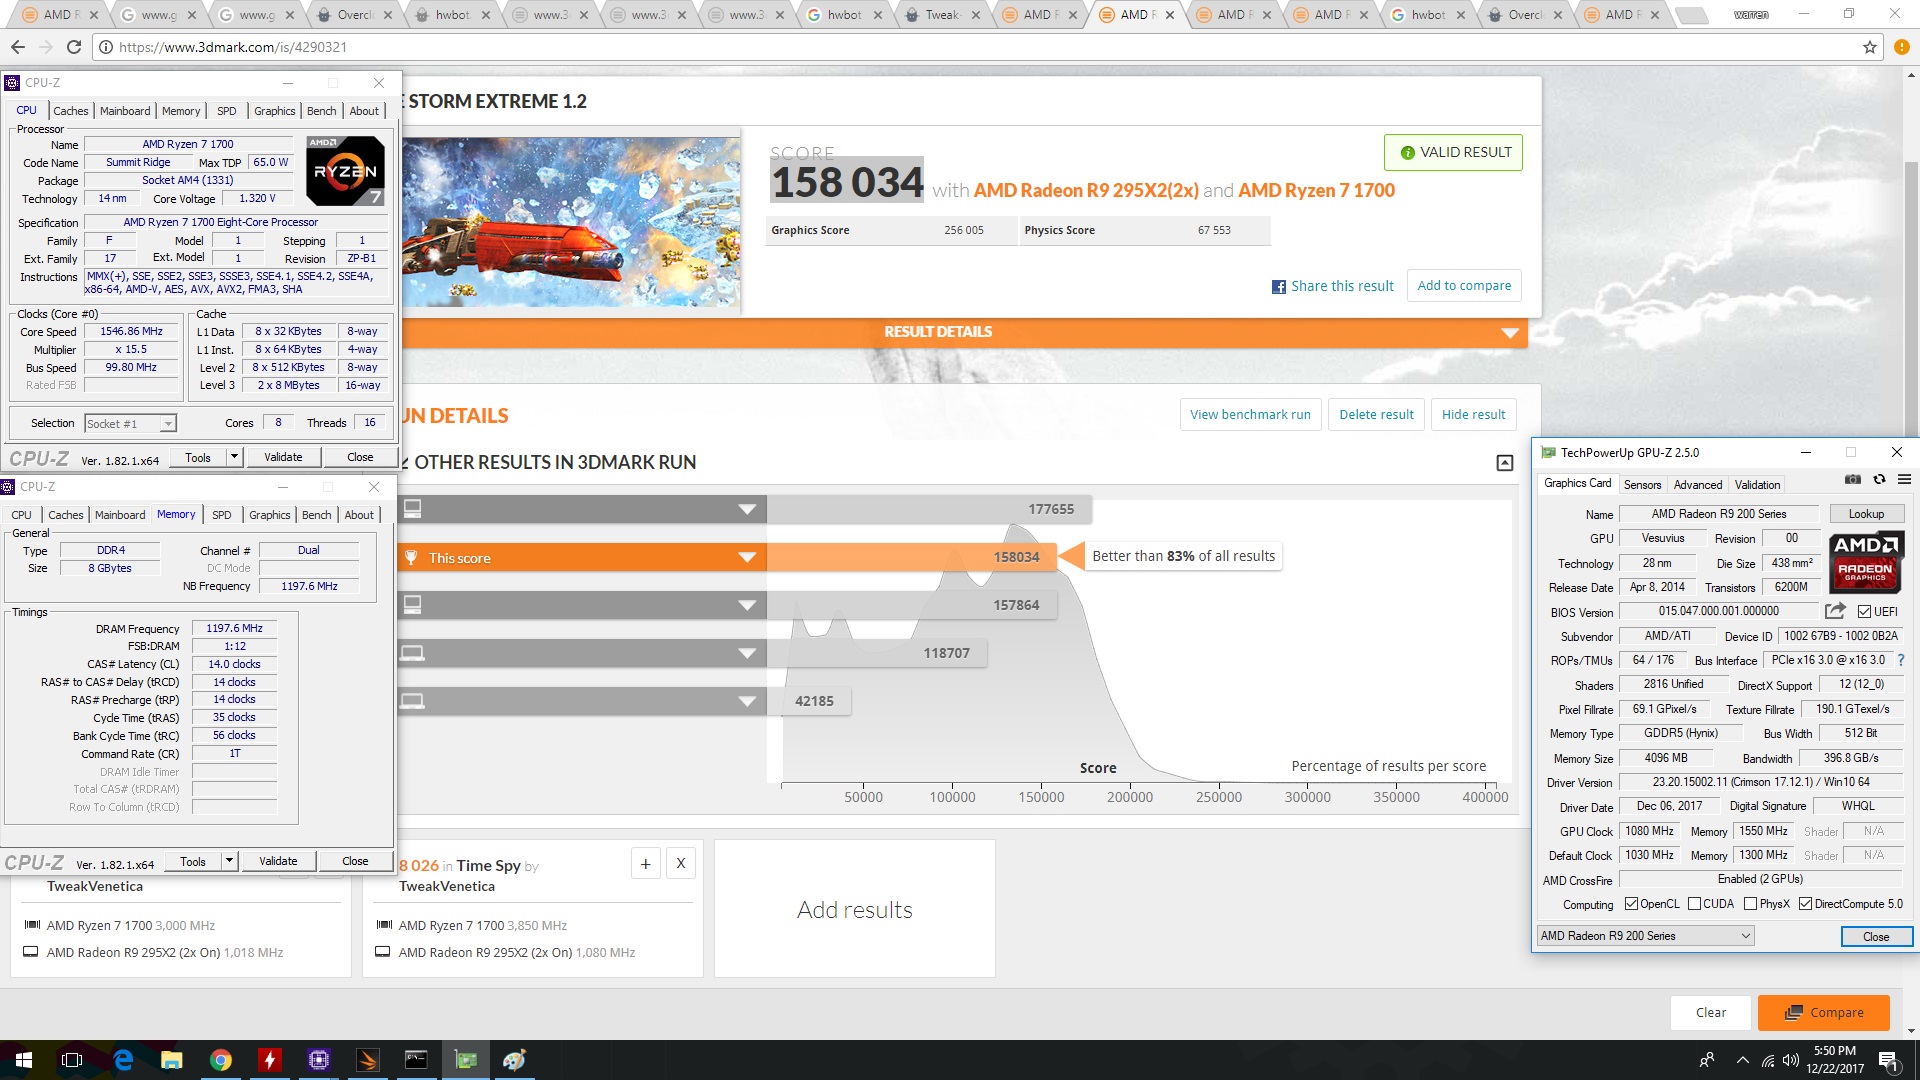Switch to Sensors tab in GPU-Z
1920x1080 pixels.
[1642, 485]
